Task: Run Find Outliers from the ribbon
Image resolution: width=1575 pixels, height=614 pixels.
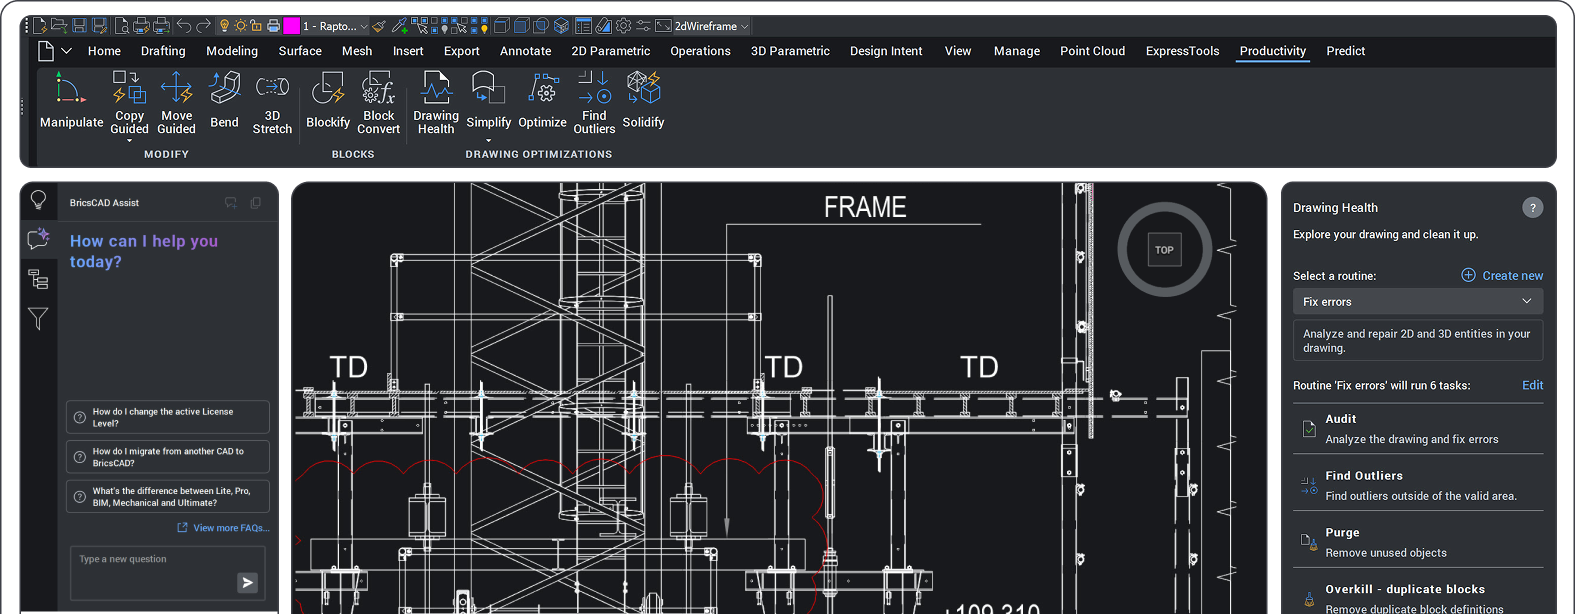Action: click(x=594, y=102)
